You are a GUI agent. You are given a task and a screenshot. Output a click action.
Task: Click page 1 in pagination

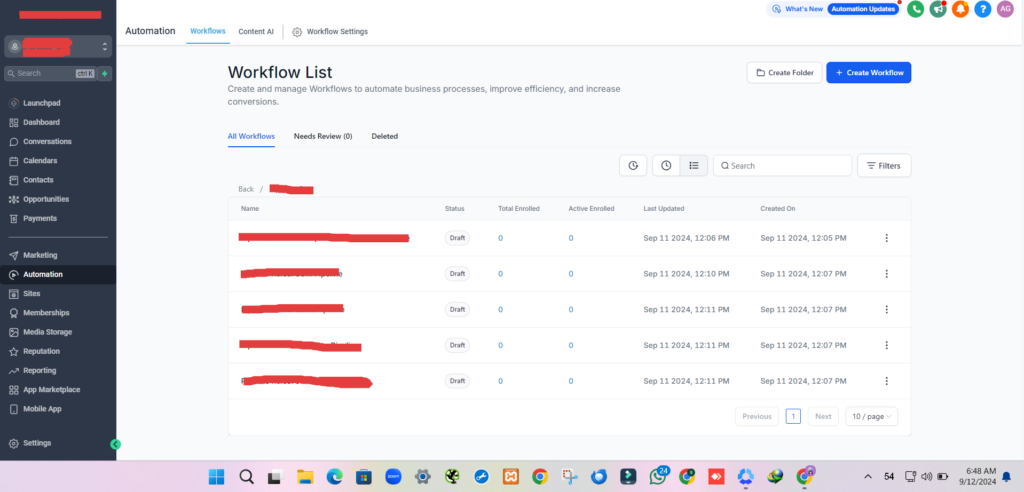[x=793, y=416]
